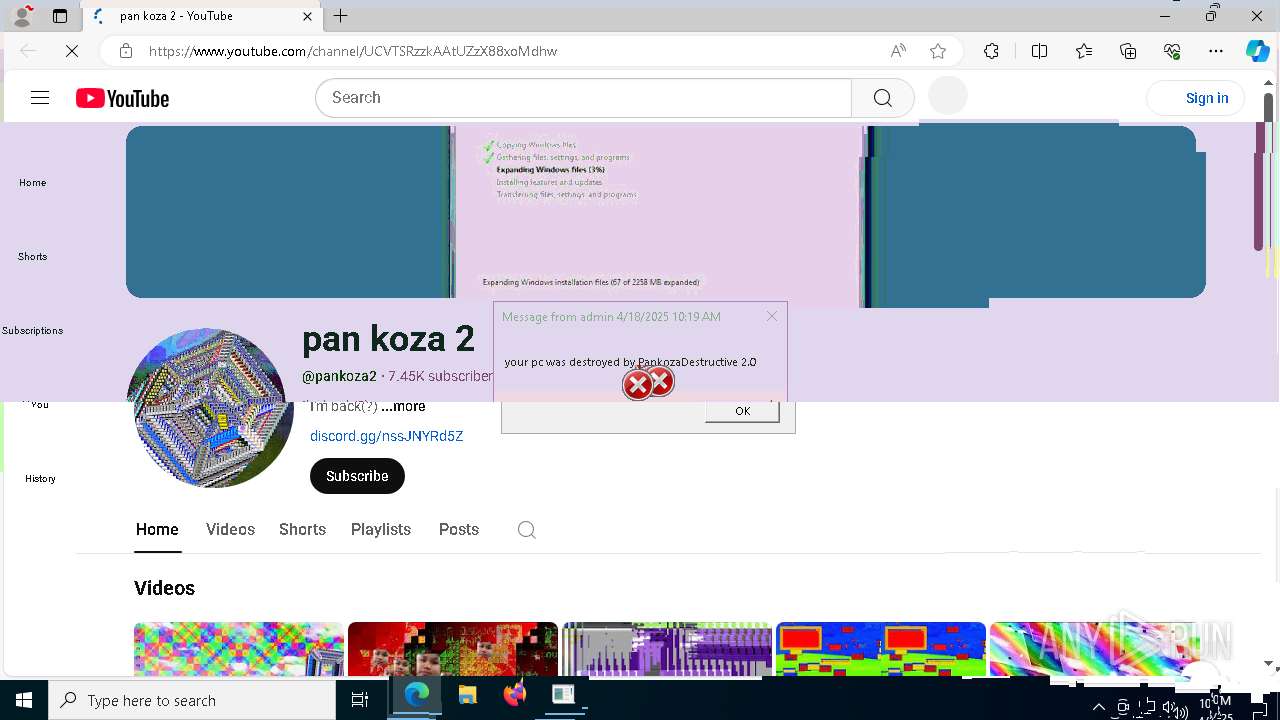1280x720 pixels.
Task: Open the discord.gg/nssJNYRd5Z link
Action: pos(386,436)
